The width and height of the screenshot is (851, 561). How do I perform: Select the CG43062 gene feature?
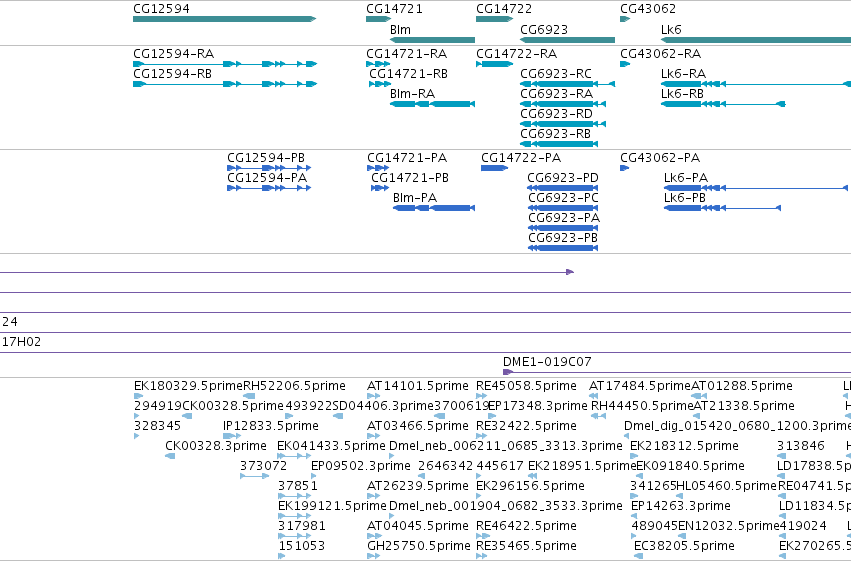pos(625,19)
